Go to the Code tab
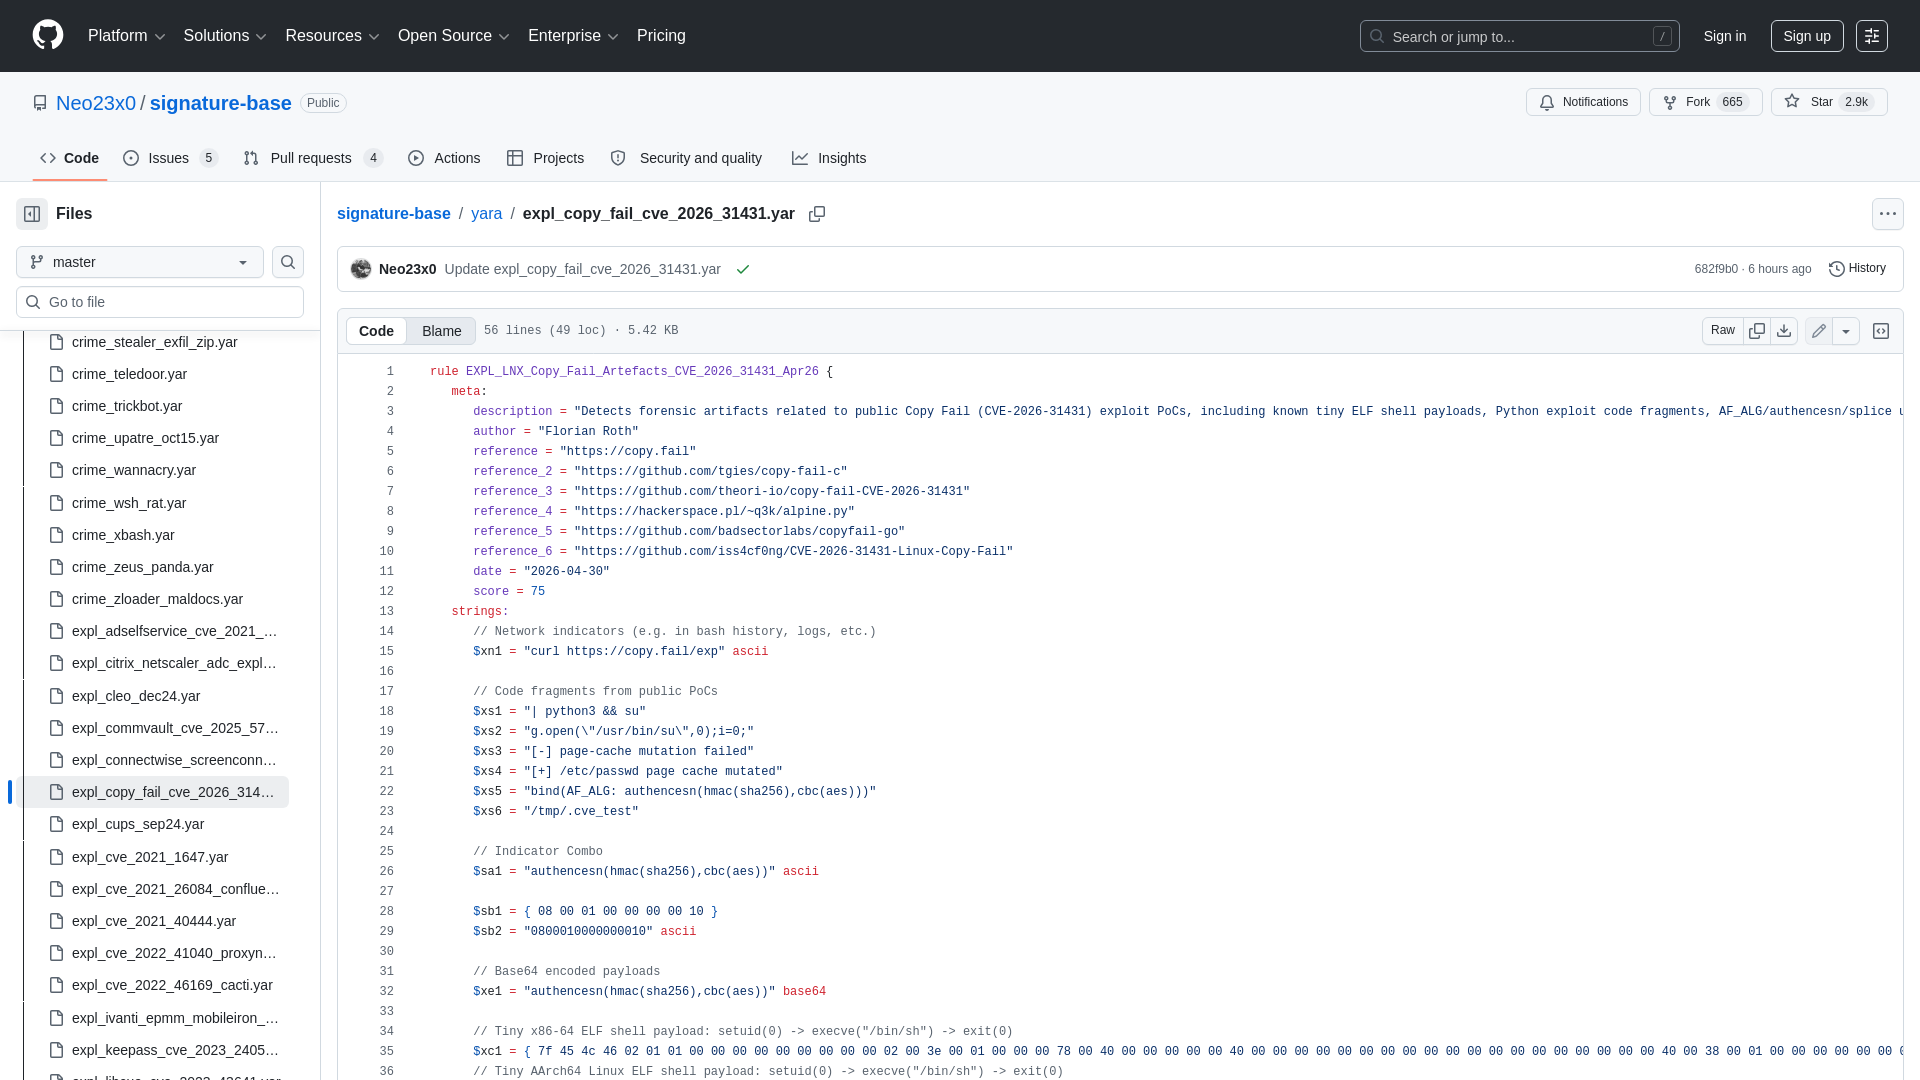This screenshot has width=1920, height=1080. tap(70, 158)
